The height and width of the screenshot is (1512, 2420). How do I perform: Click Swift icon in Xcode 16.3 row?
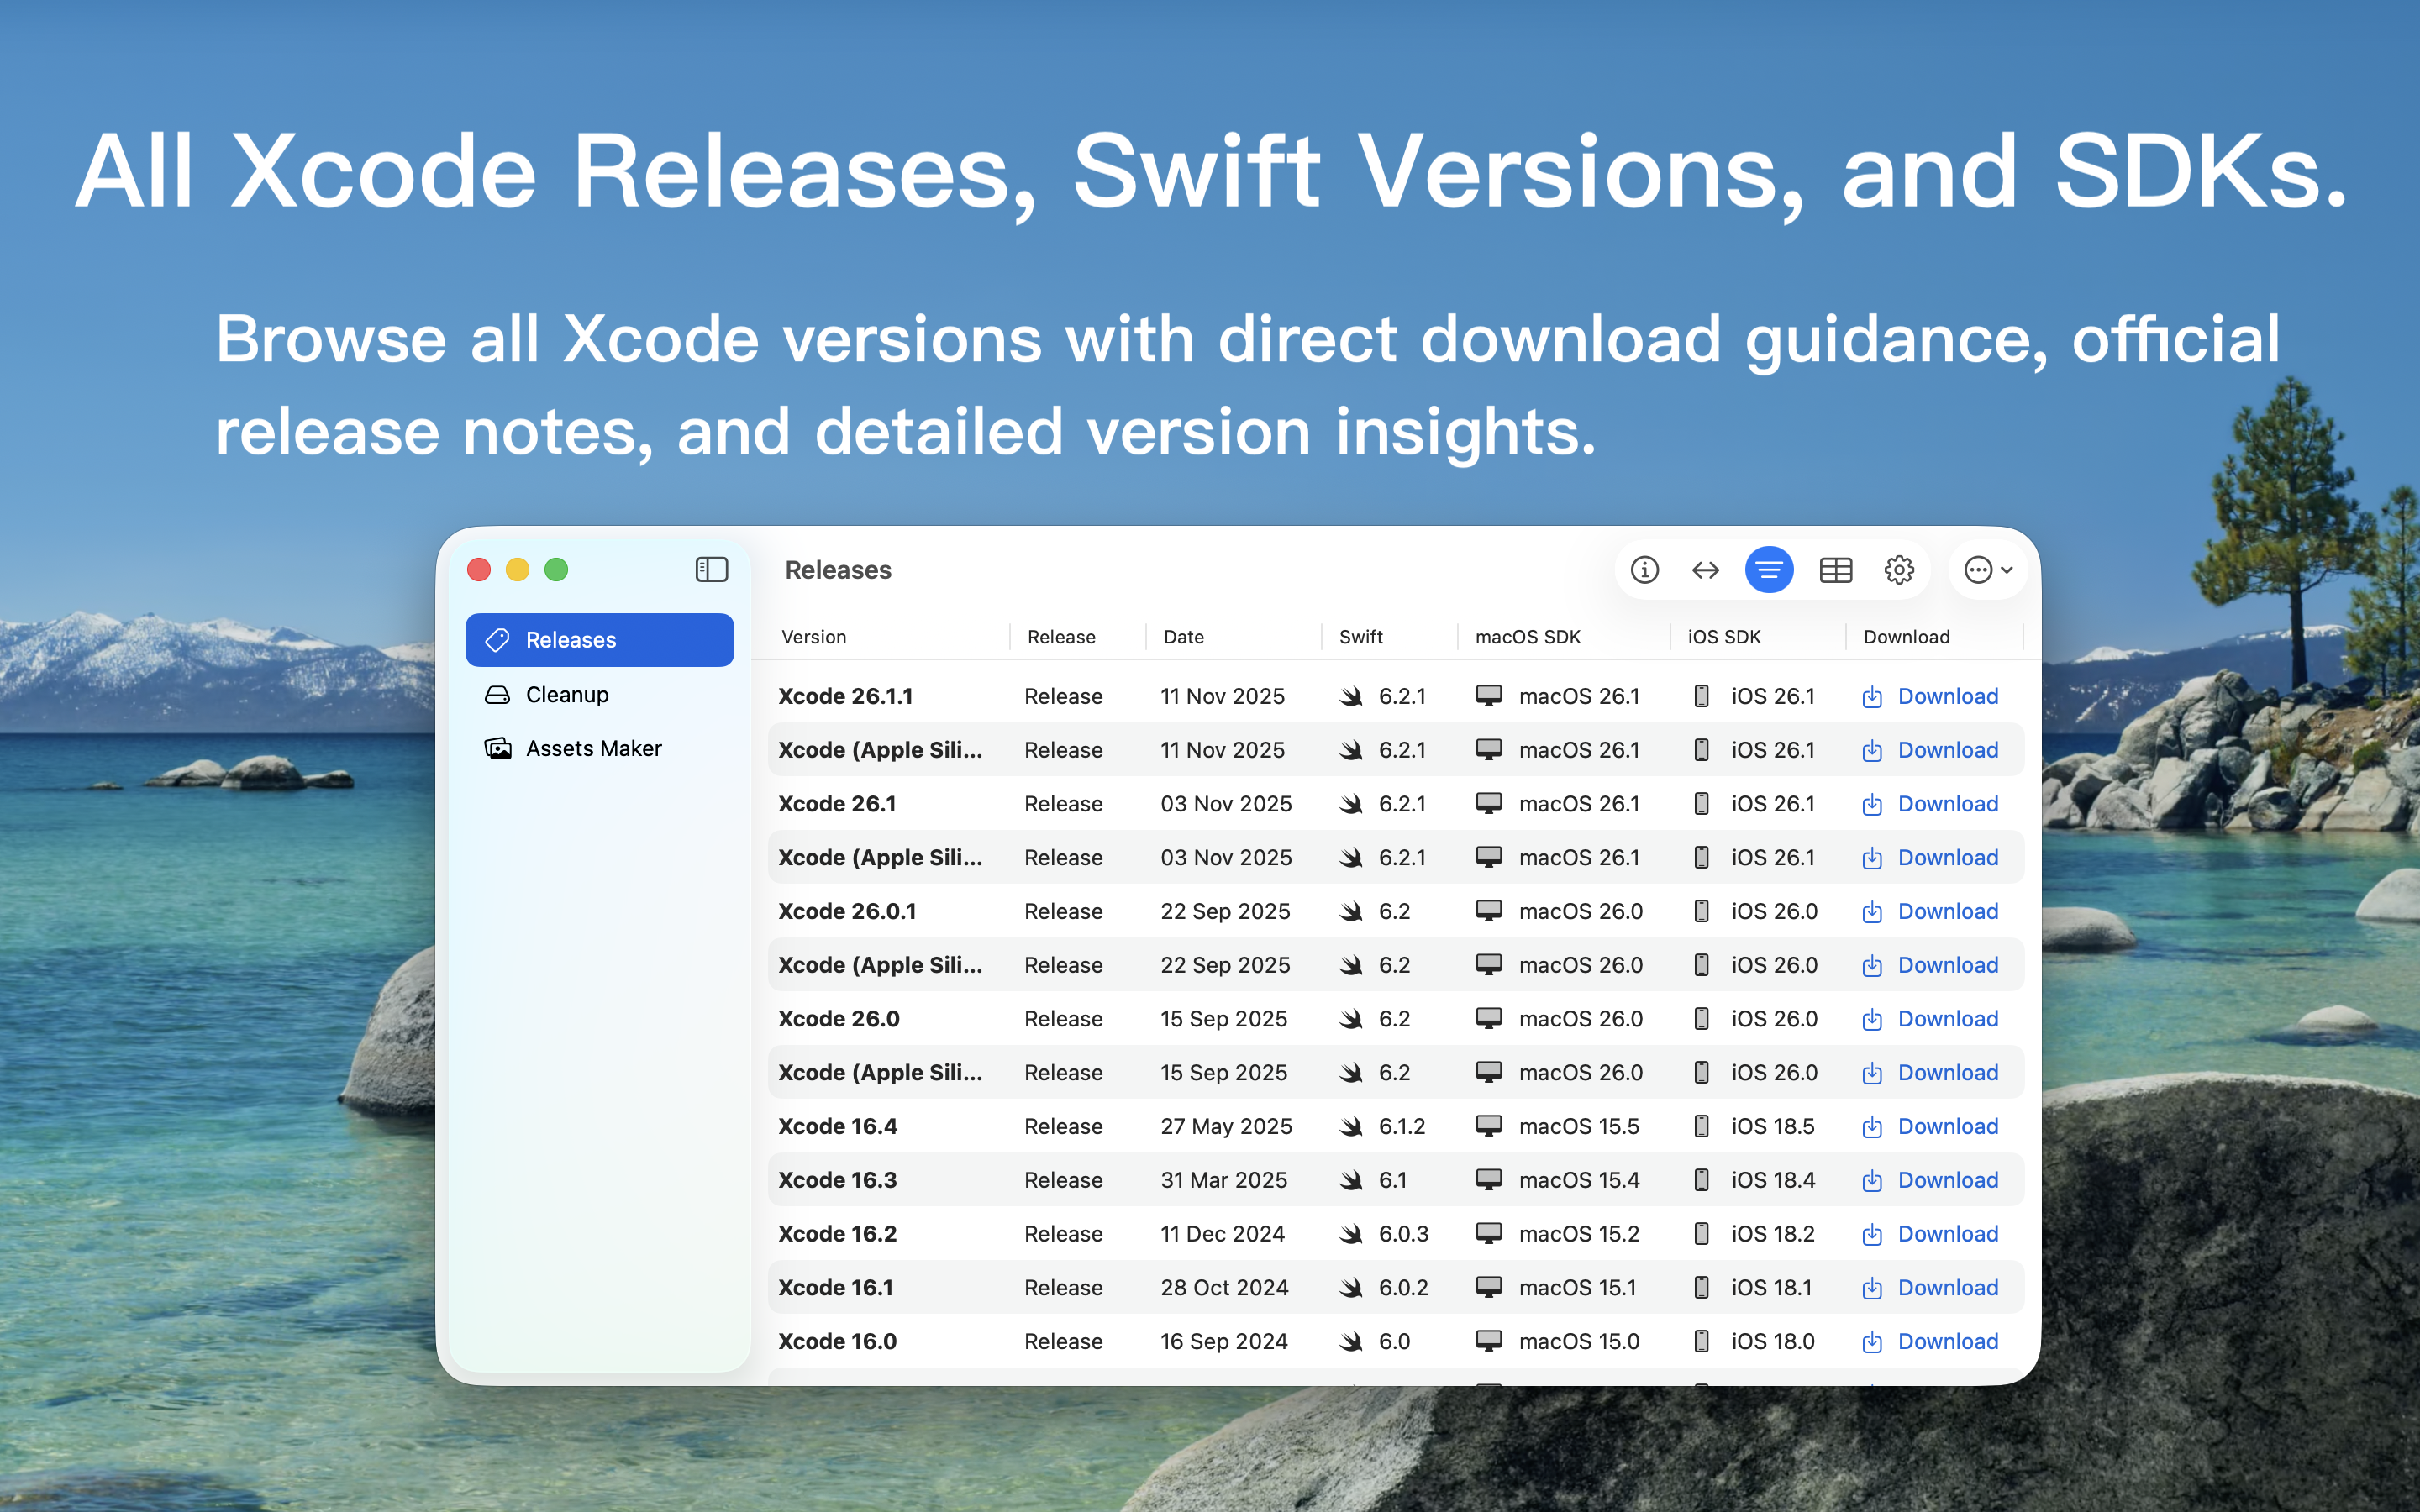[1351, 1180]
